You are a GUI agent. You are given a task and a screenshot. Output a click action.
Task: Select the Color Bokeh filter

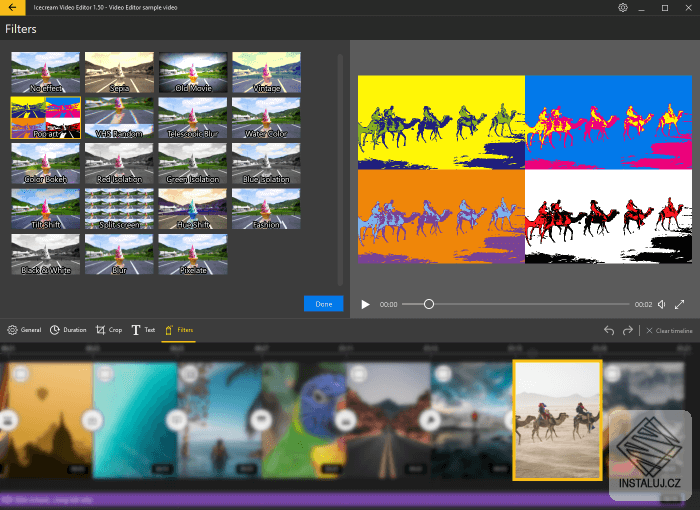pyautogui.click(x=46, y=163)
